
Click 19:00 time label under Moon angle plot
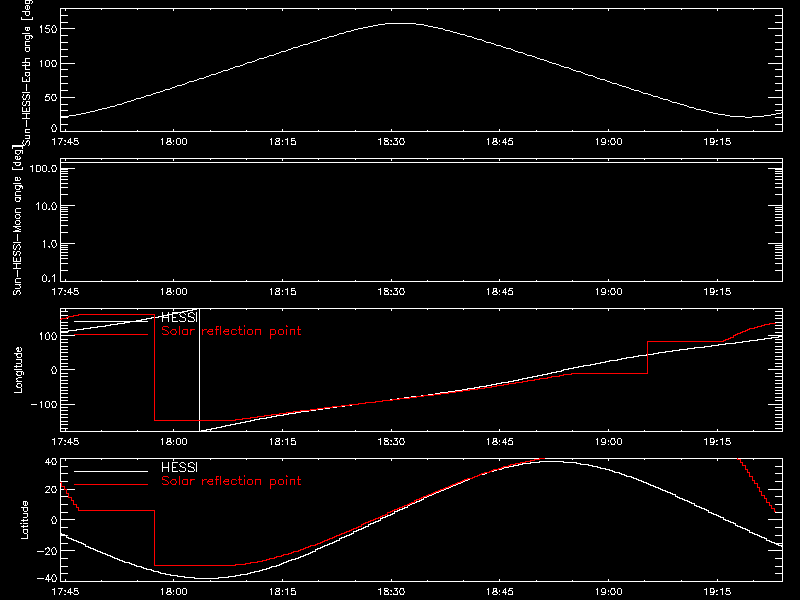tap(609, 292)
